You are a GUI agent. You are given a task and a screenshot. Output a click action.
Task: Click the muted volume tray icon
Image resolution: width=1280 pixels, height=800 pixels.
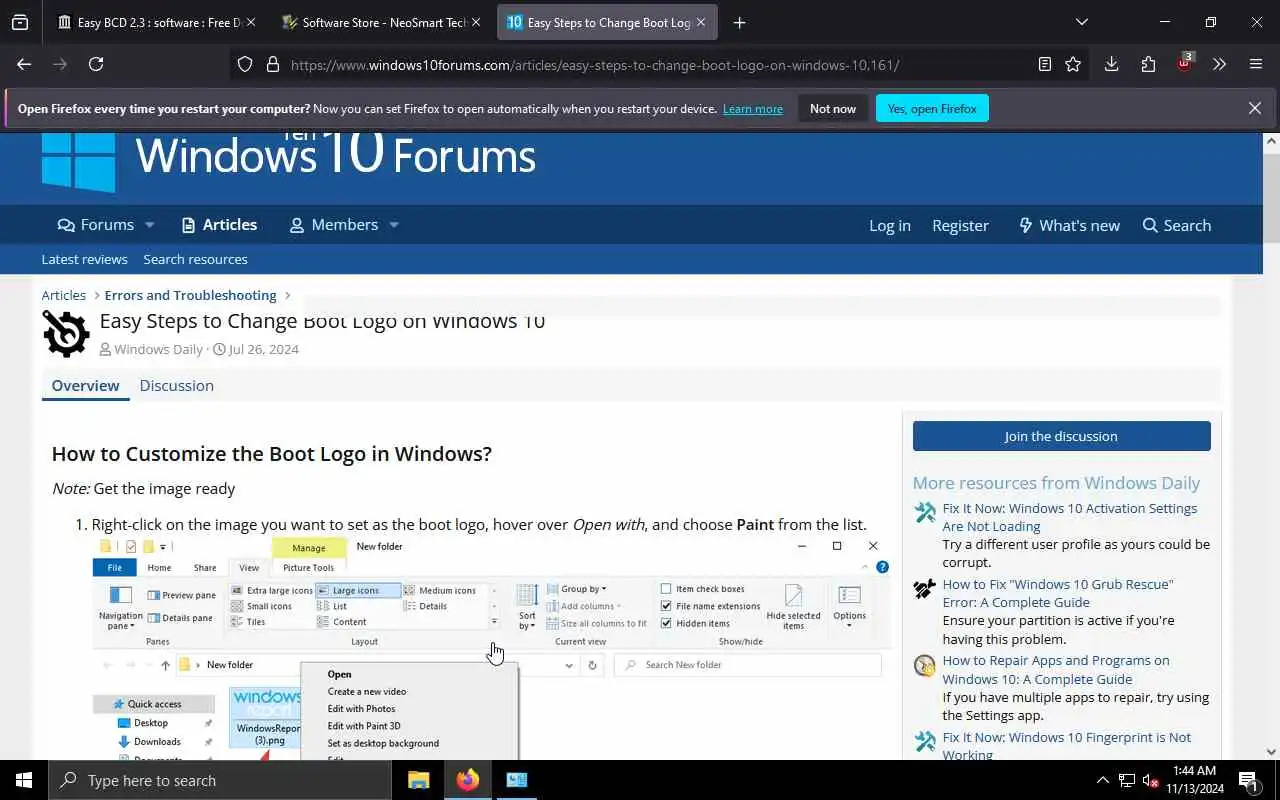pyautogui.click(x=1150, y=780)
